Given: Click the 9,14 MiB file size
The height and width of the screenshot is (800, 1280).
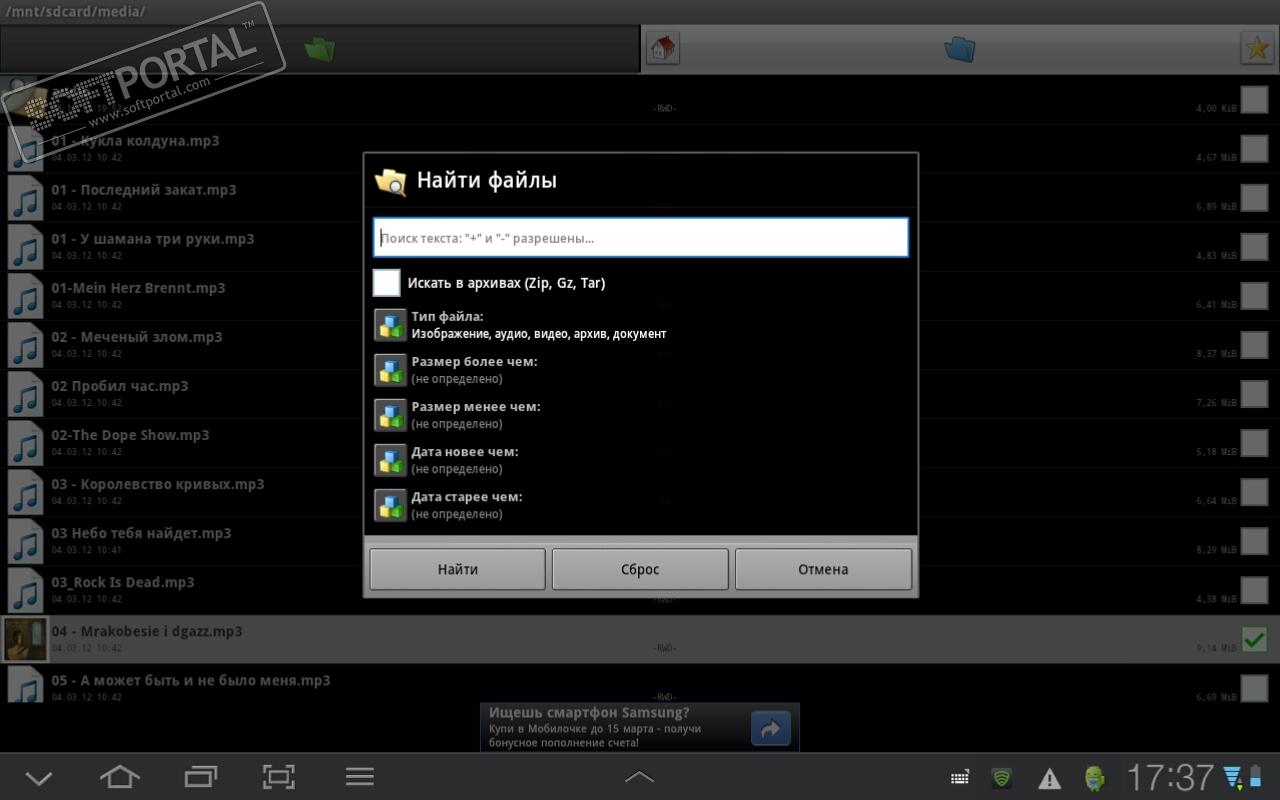Looking at the screenshot, I should [x=1216, y=648].
